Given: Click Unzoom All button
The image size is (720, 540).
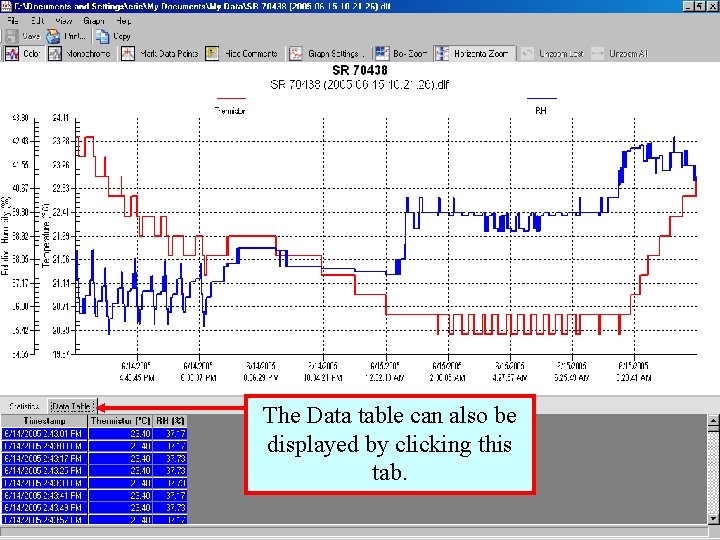Looking at the screenshot, I should [620, 54].
